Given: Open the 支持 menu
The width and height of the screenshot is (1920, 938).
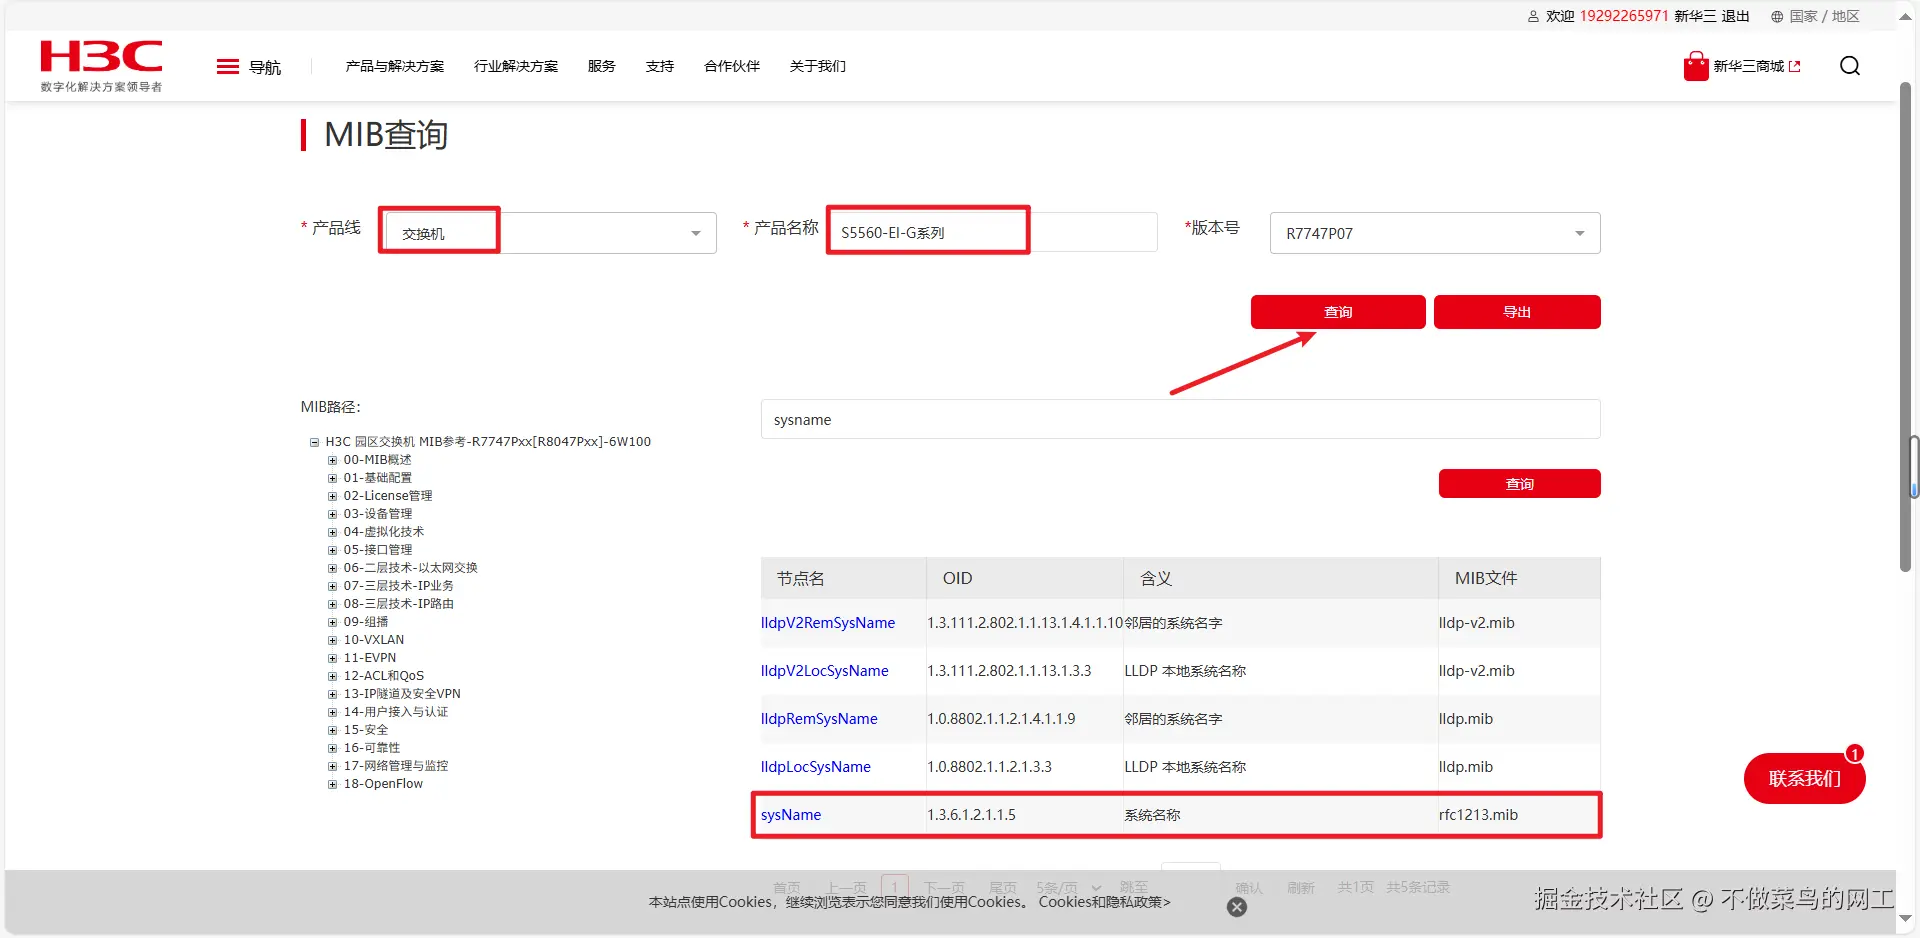Looking at the screenshot, I should (x=660, y=66).
